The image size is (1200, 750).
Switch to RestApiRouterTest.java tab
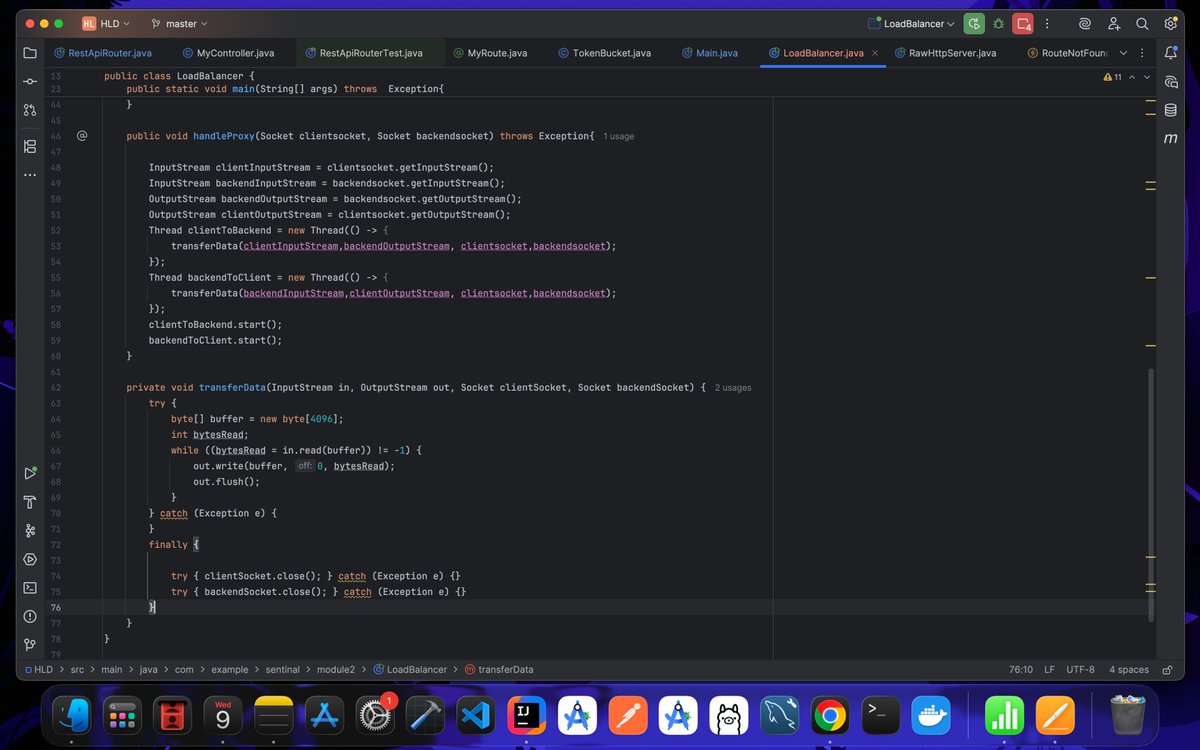pos(363,53)
